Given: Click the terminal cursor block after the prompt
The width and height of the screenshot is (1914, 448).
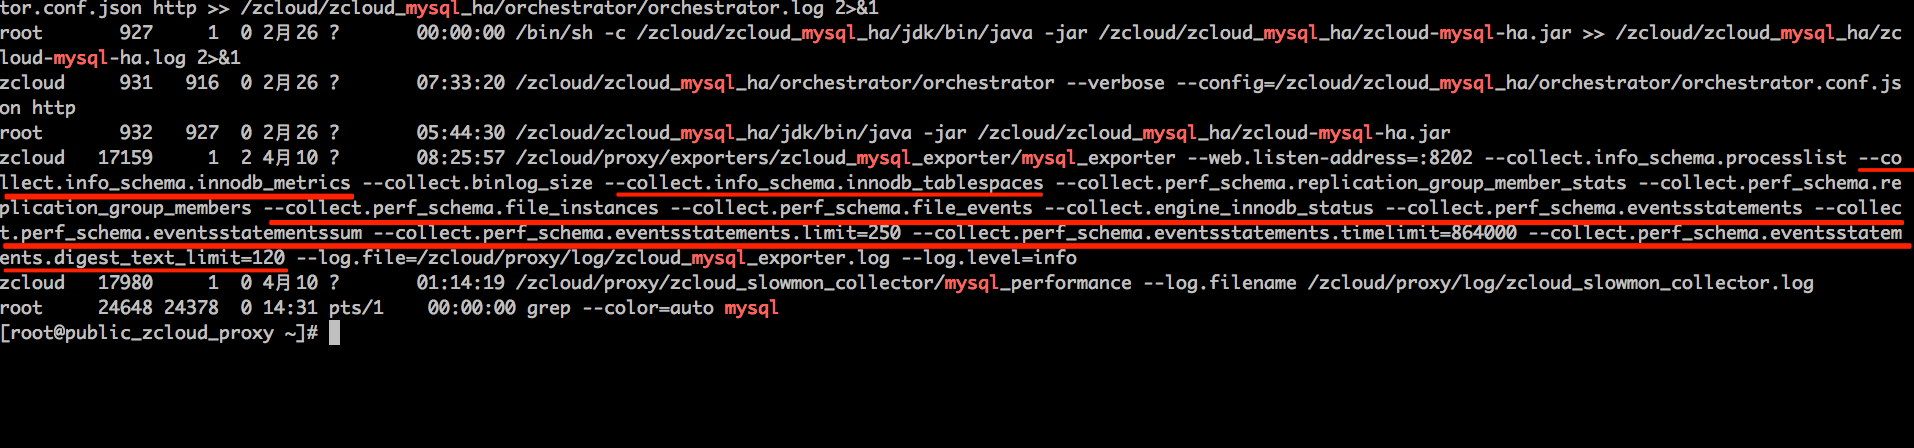Looking at the screenshot, I should click(334, 333).
